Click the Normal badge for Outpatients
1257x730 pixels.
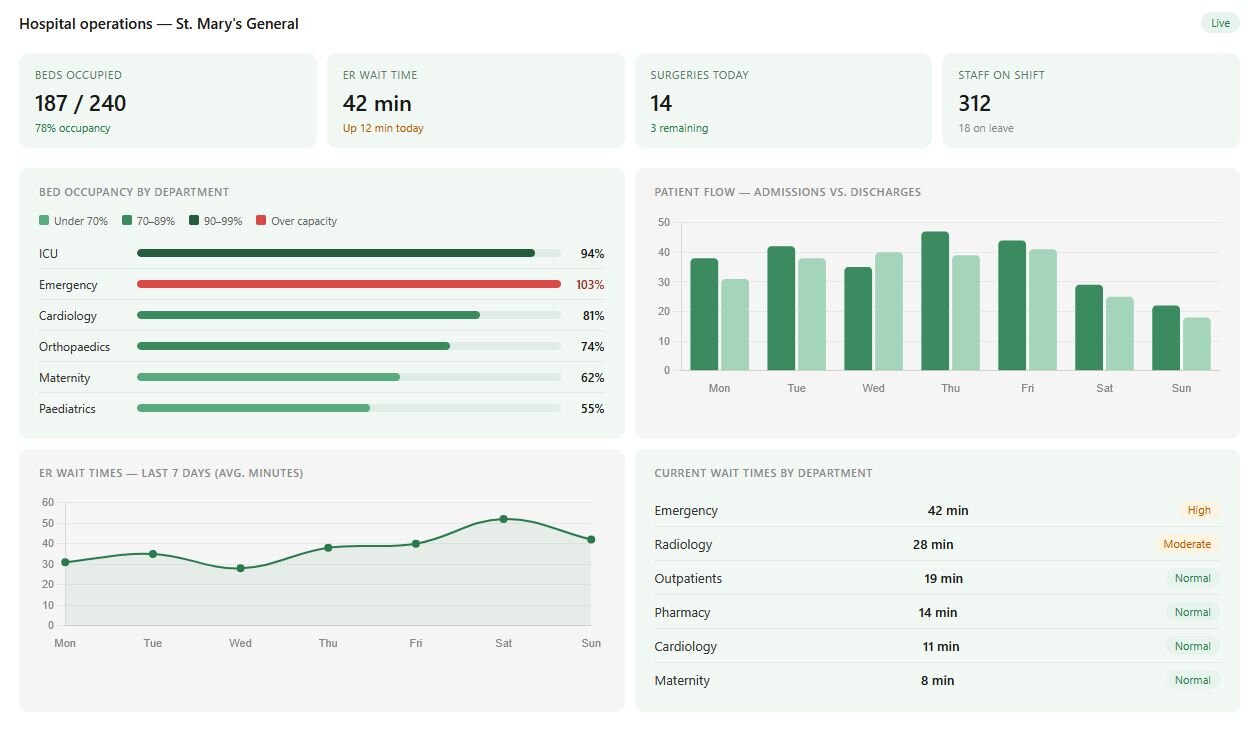1192,578
